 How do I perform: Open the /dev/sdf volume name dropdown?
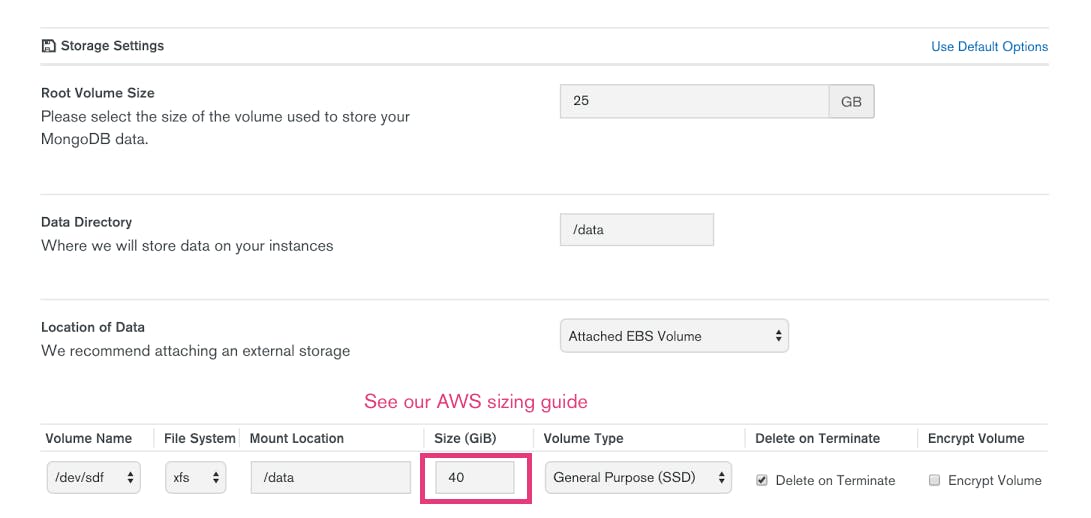(x=94, y=478)
